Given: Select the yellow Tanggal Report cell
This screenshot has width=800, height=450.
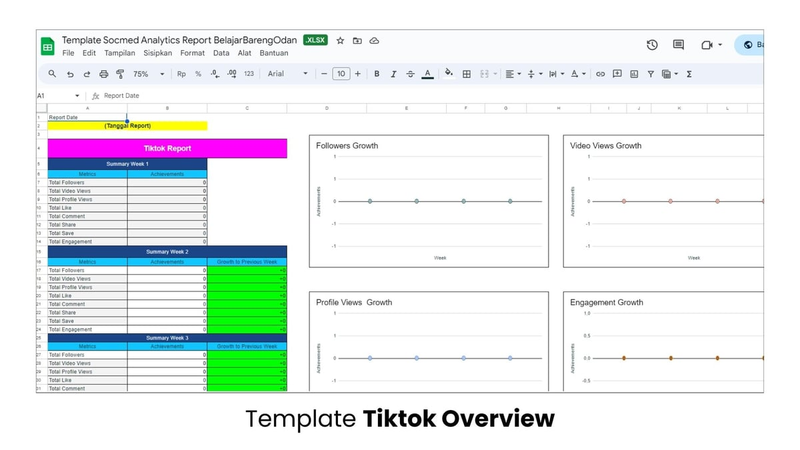Looking at the screenshot, I should pyautogui.click(x=128, y=126).
